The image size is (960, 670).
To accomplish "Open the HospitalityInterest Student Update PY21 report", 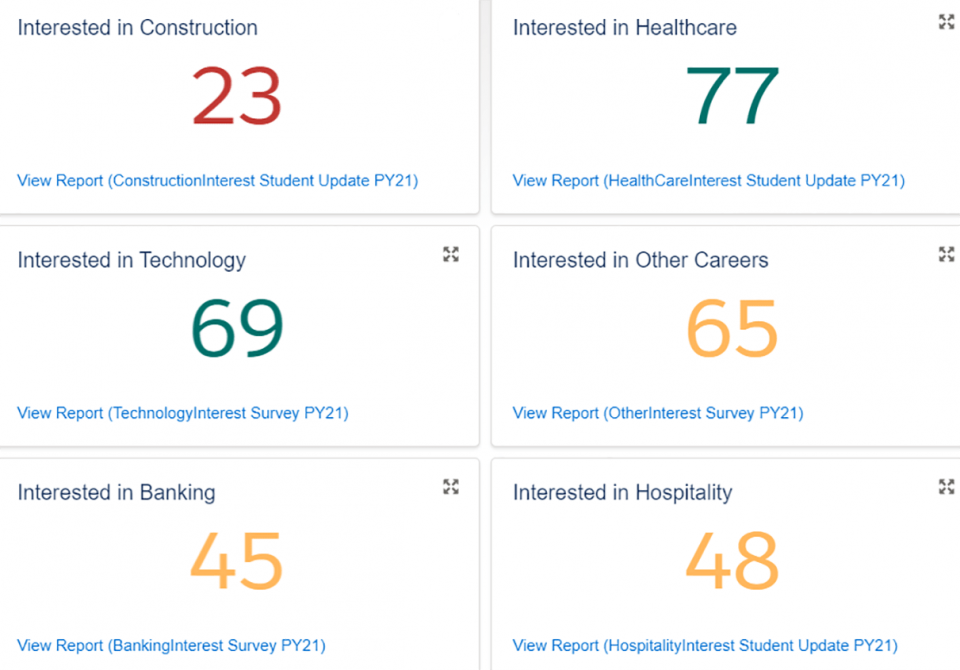I will click(x=705, y=645).
